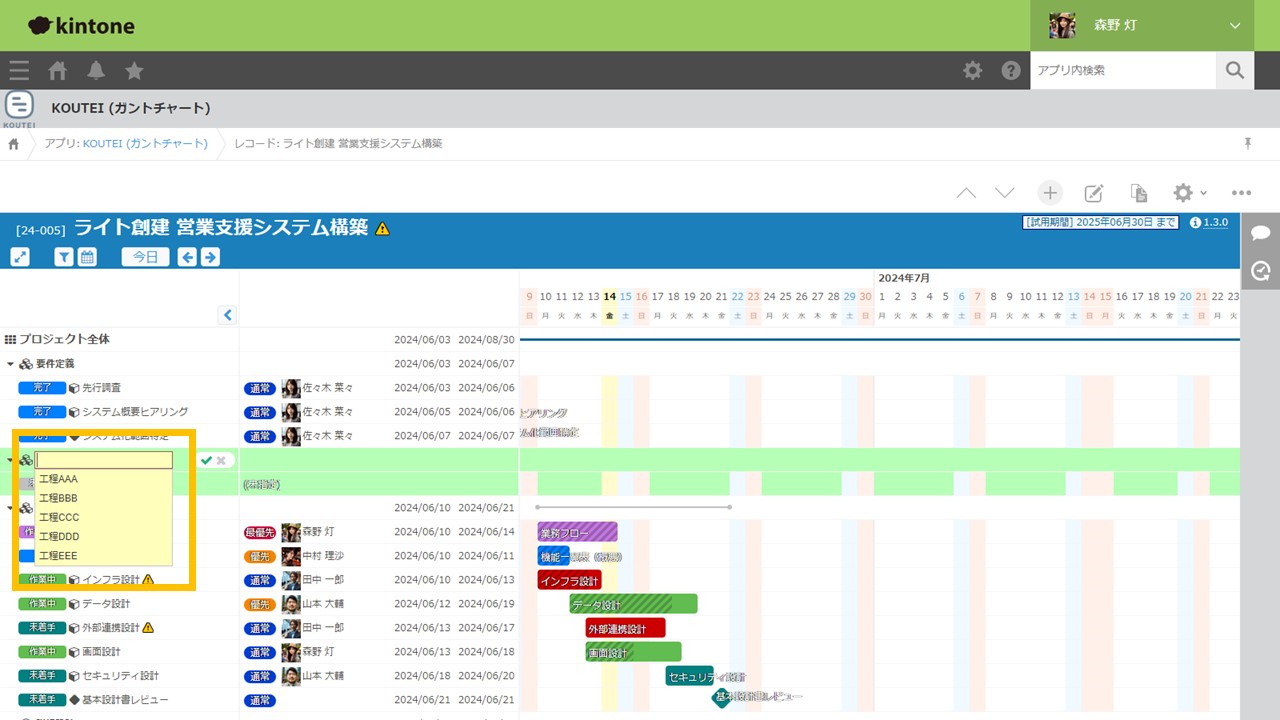This screenshot has width=1280, height=720.
Task: Expand Gantt chart to fullscreen
Action: [20, 257]
